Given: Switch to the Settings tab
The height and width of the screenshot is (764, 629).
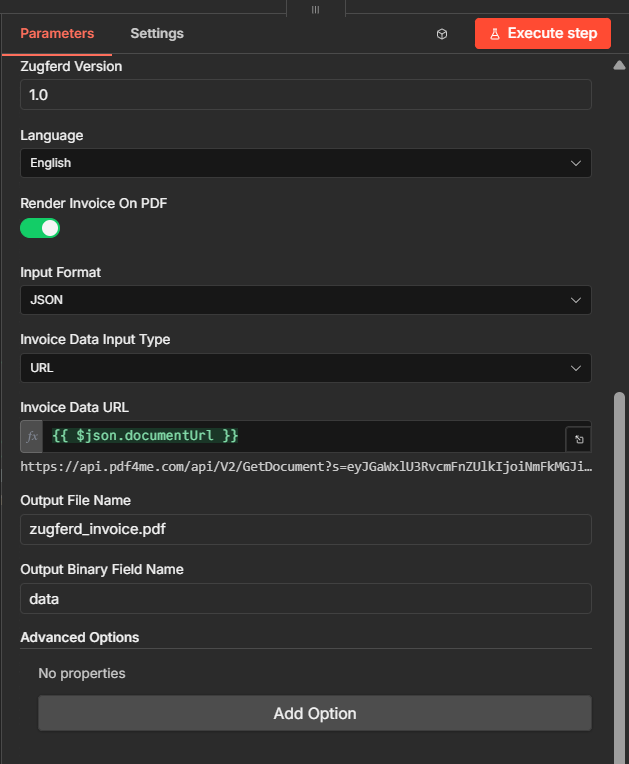Looking at the screenshot, I should click(x=157, y=34).
